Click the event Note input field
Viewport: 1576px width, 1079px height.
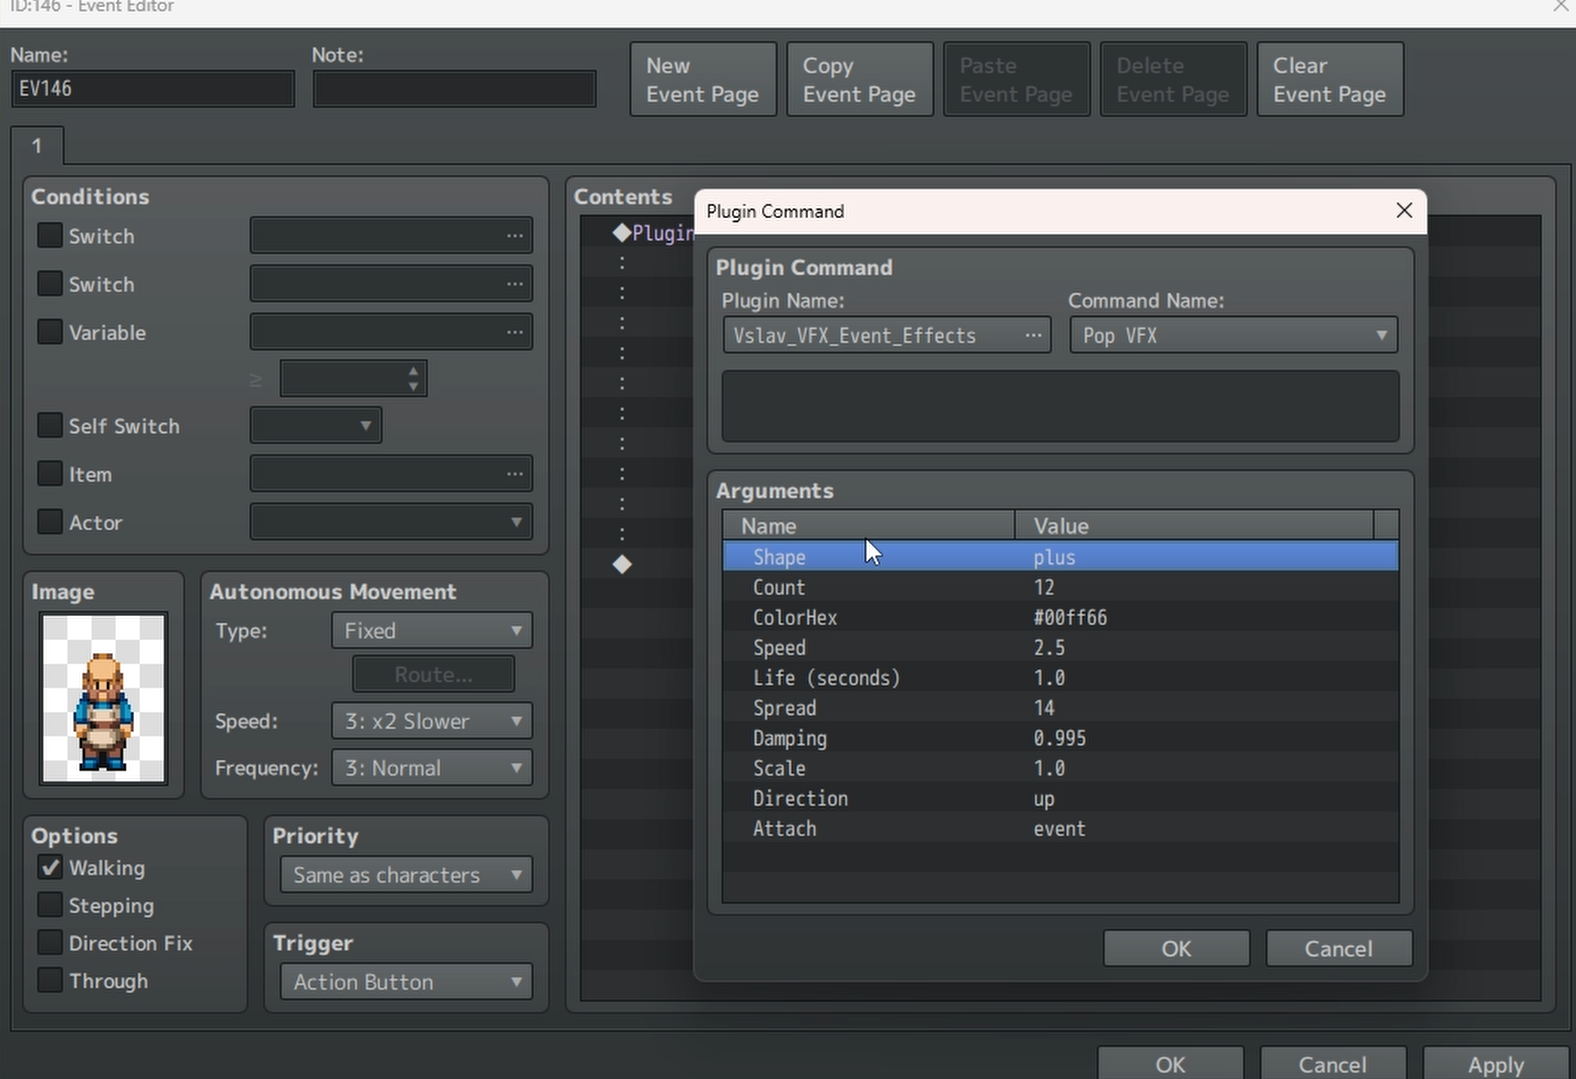tap(454, 88)
